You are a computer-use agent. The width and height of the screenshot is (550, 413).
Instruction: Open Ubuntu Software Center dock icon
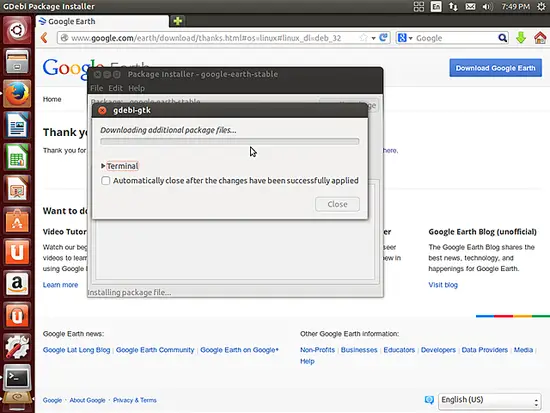[x=16, y=221]
